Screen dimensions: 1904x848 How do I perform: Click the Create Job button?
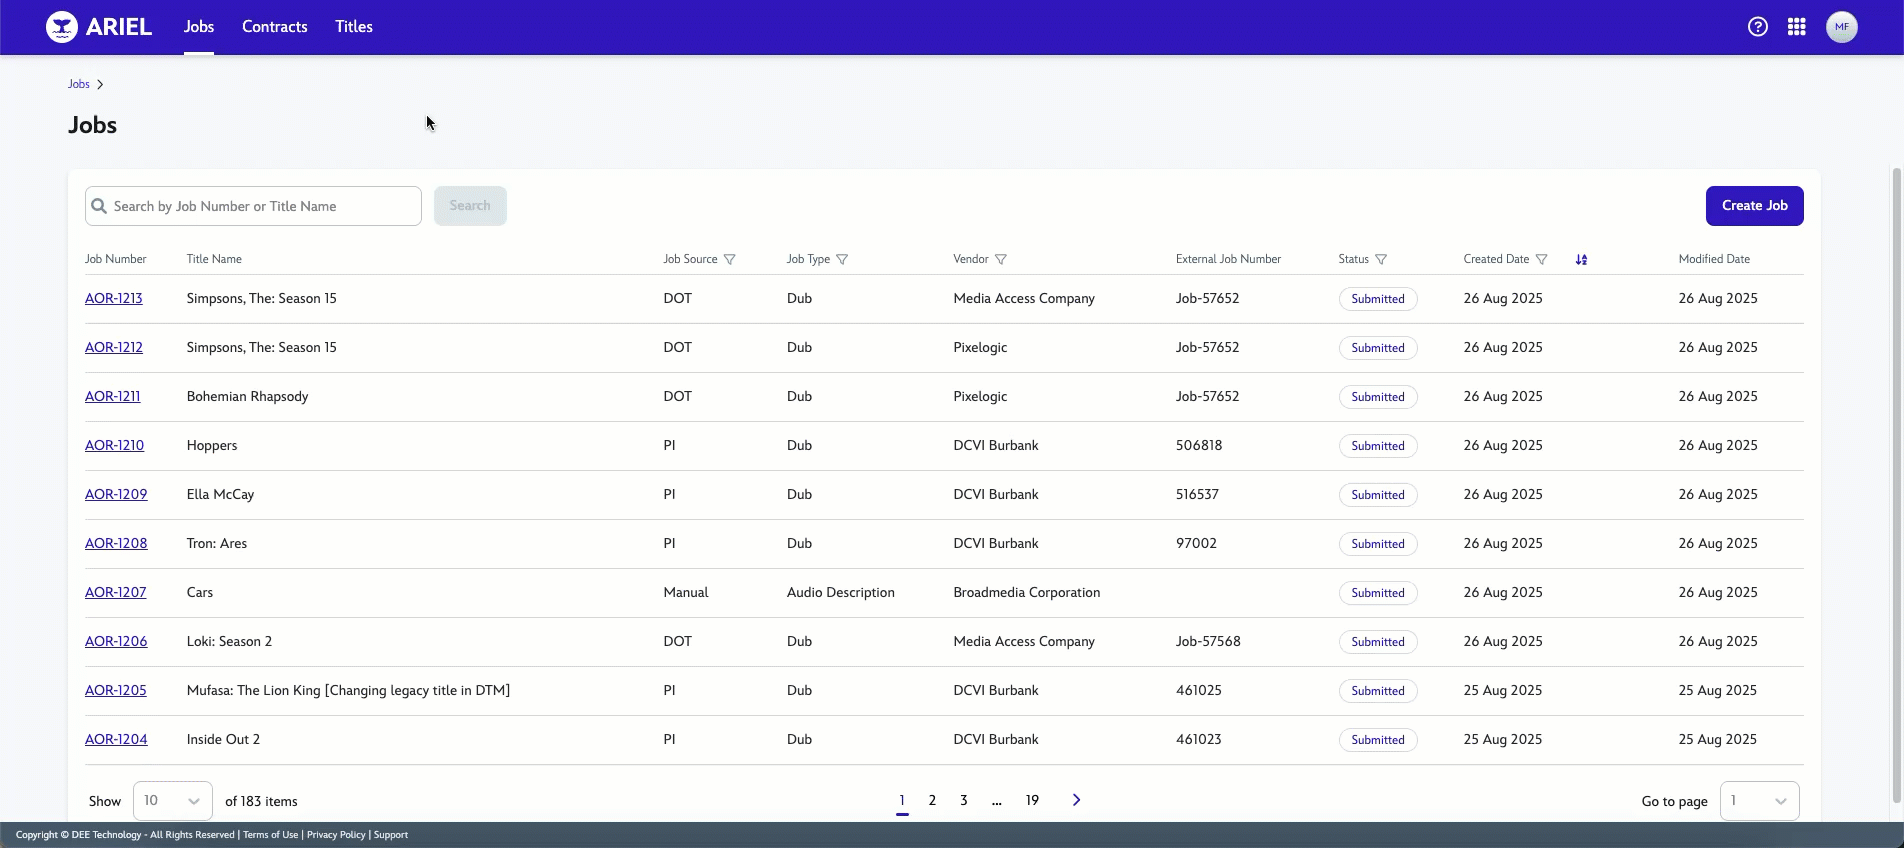tap(1754, 206)
